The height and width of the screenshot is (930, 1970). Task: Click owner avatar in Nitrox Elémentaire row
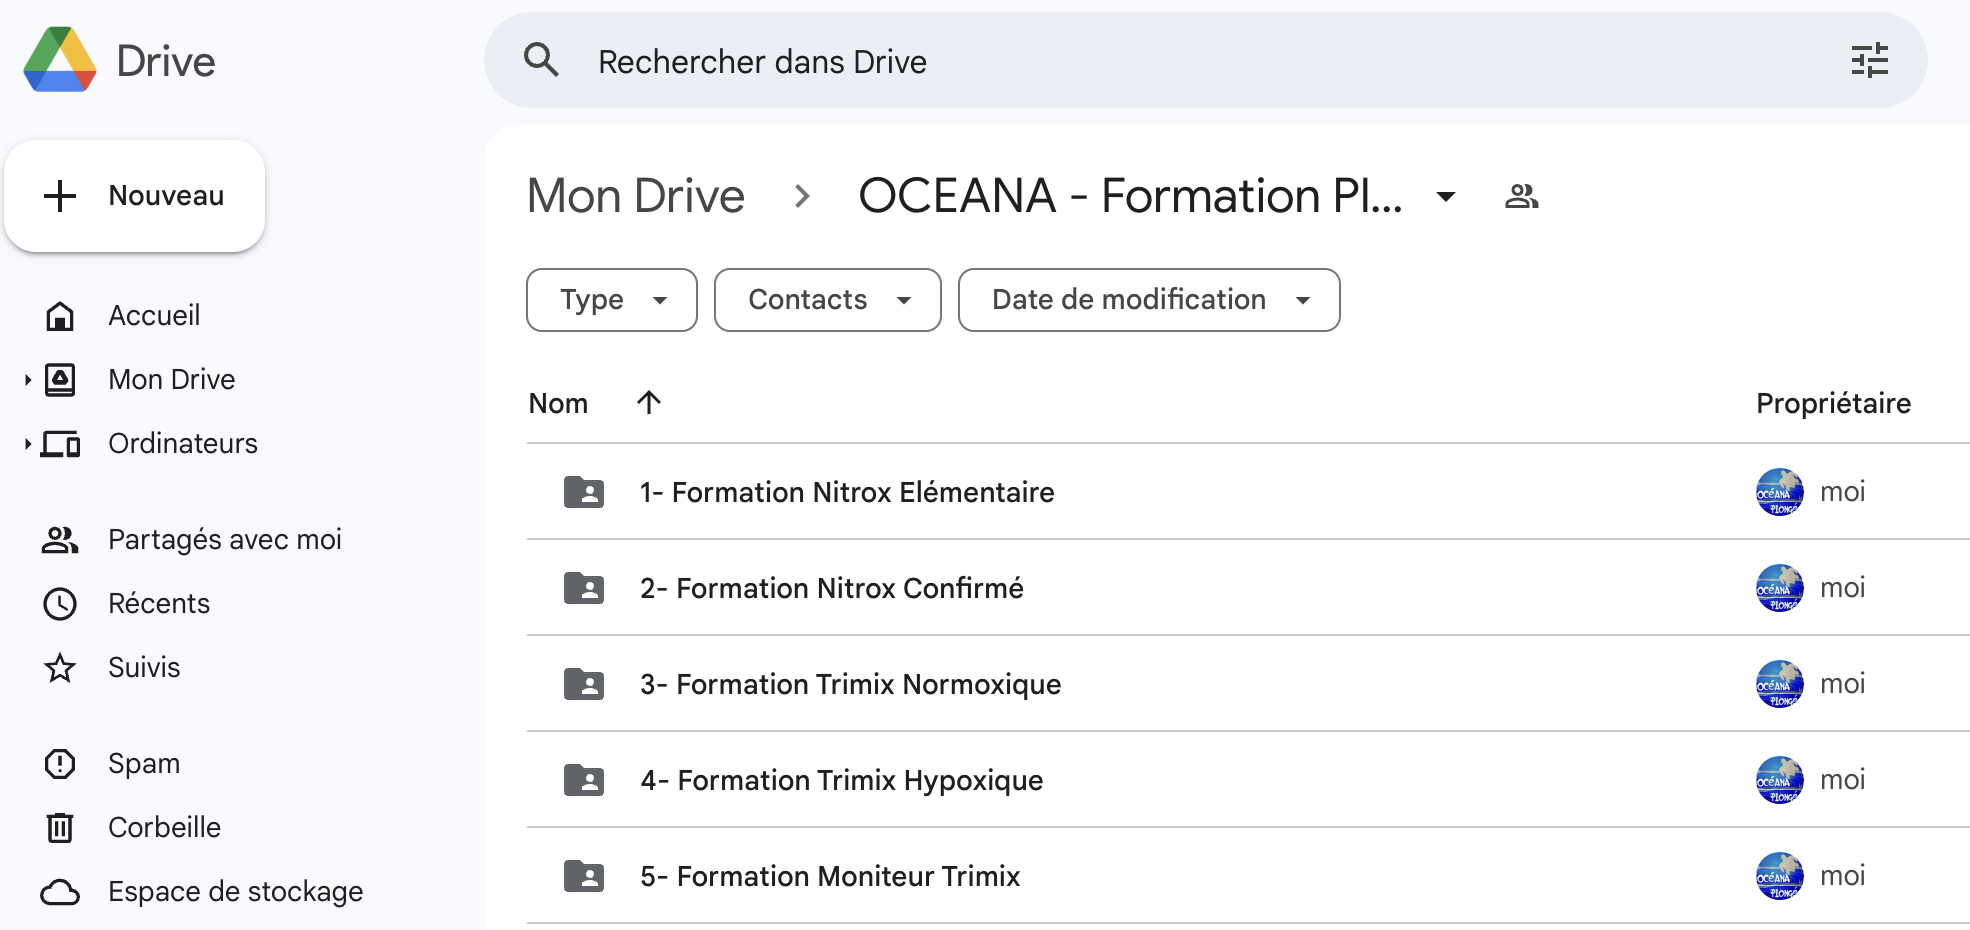click(1780, 492)
